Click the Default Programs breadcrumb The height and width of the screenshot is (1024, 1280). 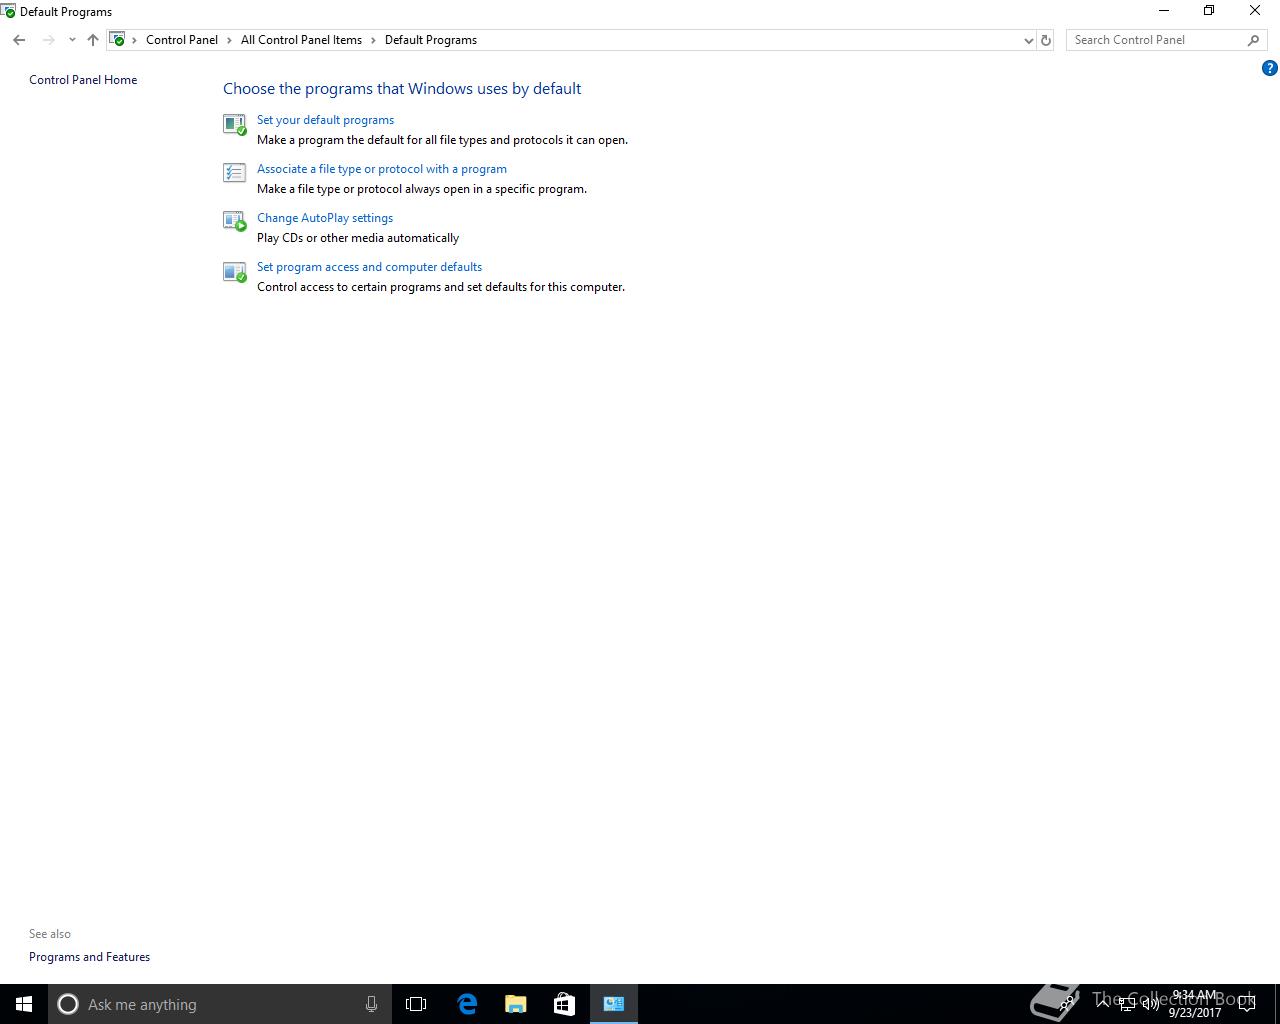[x=431, y=40]
